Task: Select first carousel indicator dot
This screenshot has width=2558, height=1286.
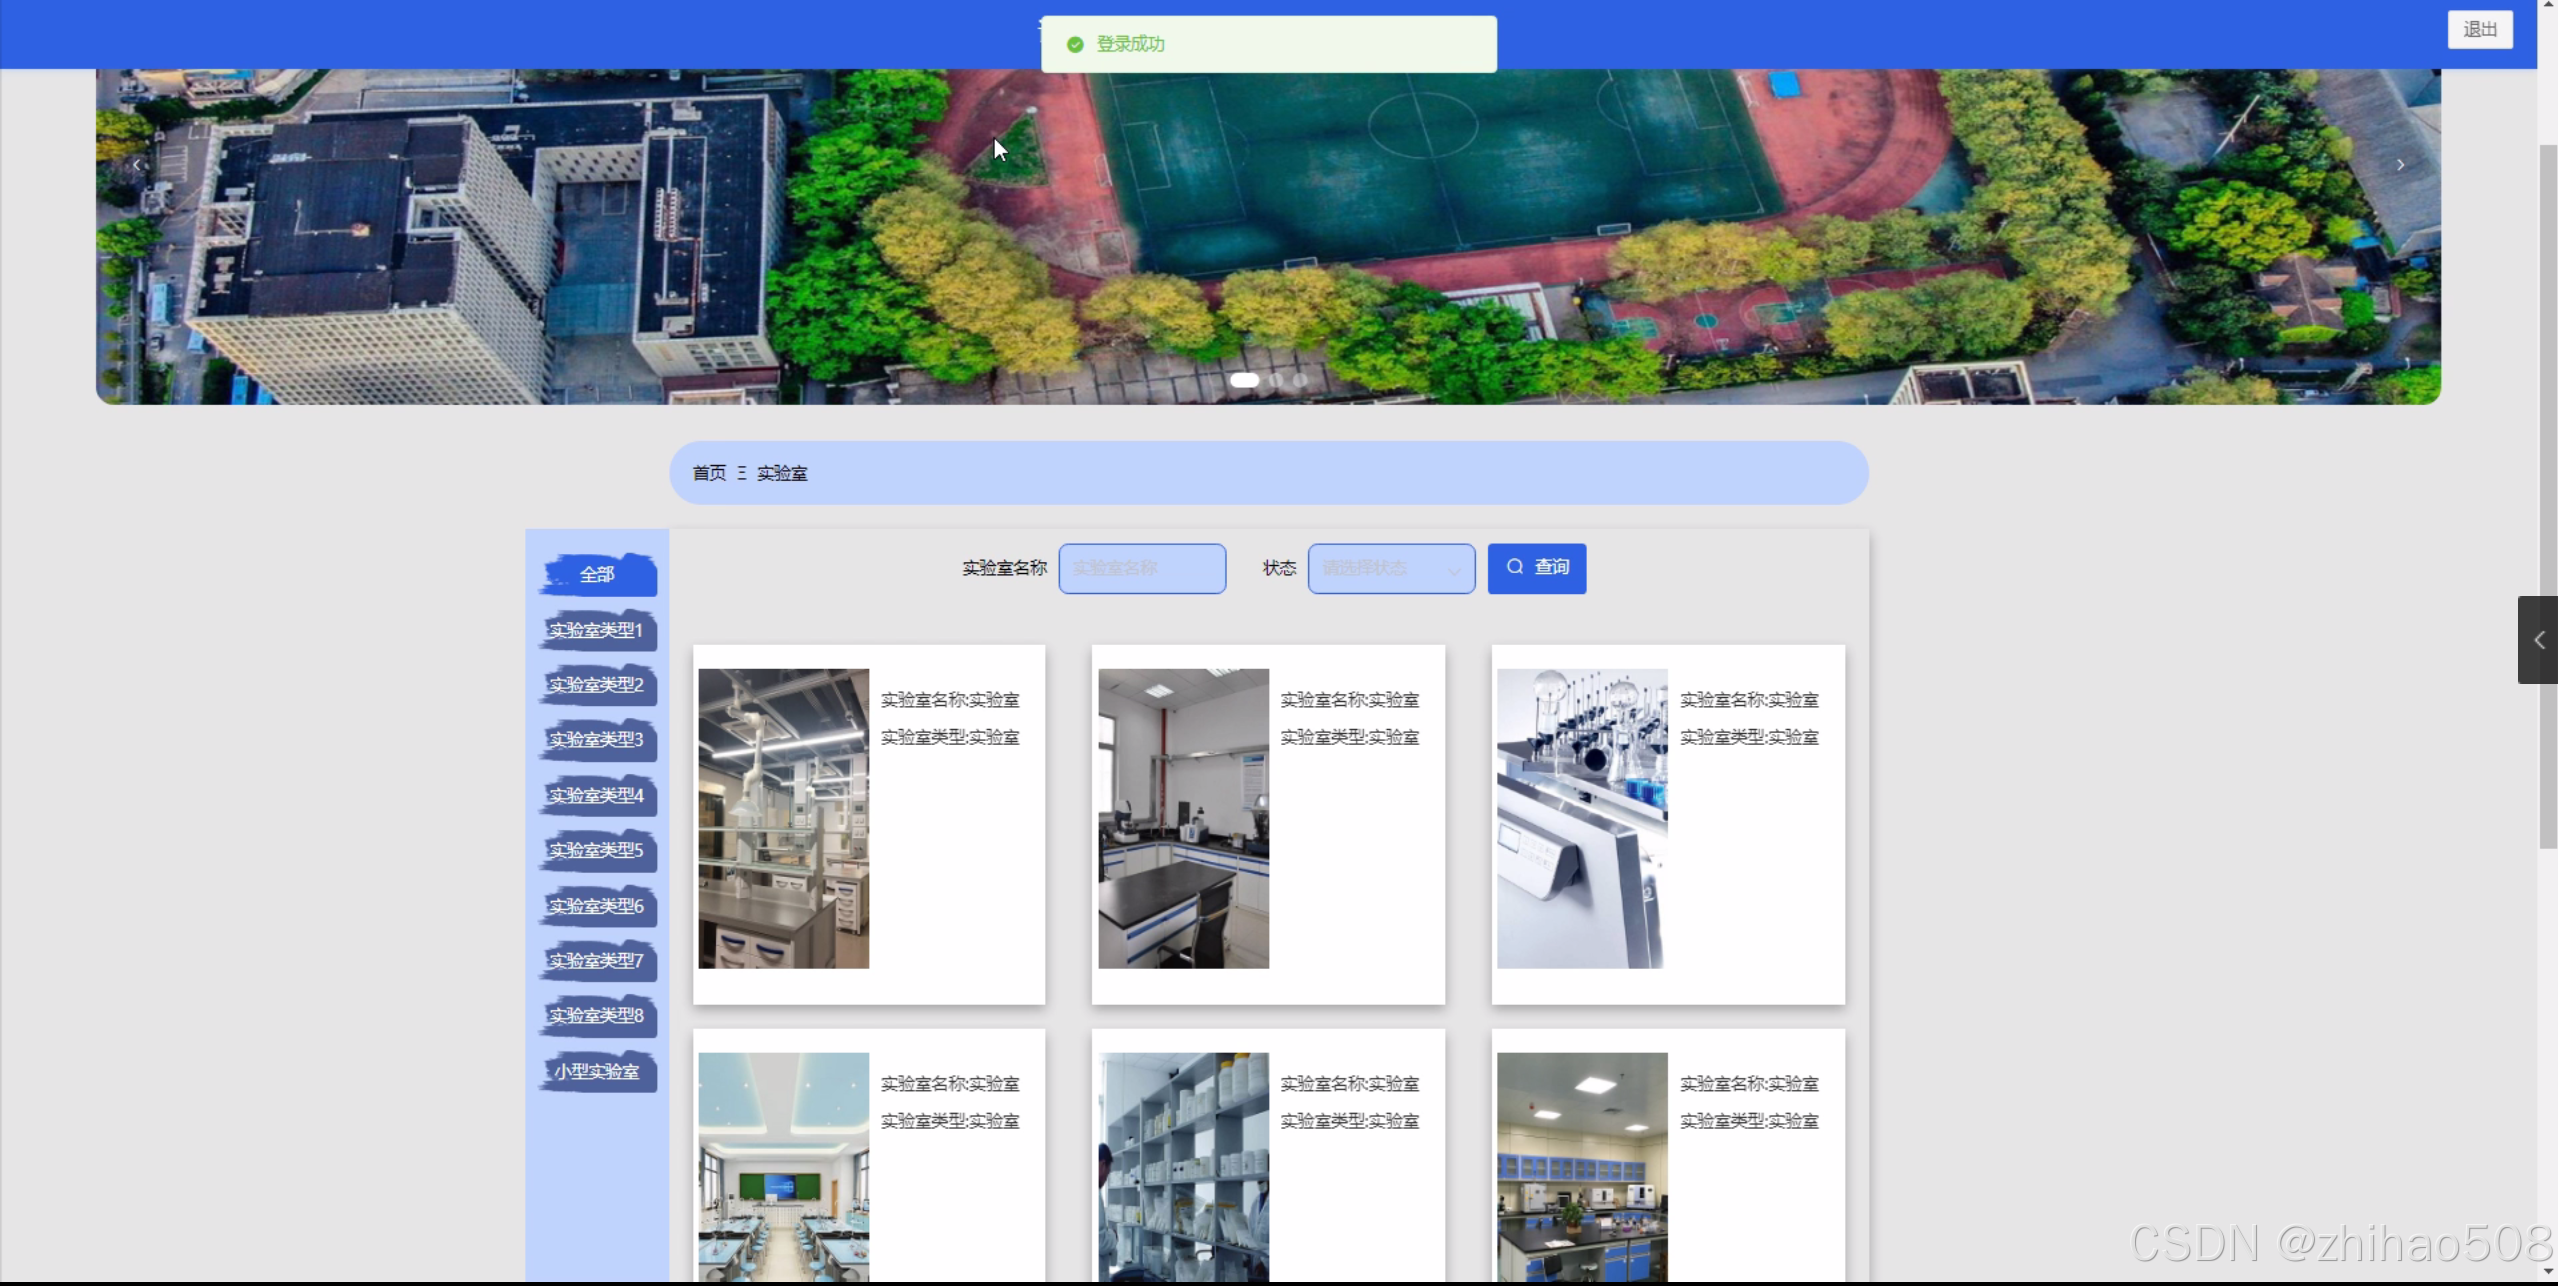Action: tap(1244, 380)
